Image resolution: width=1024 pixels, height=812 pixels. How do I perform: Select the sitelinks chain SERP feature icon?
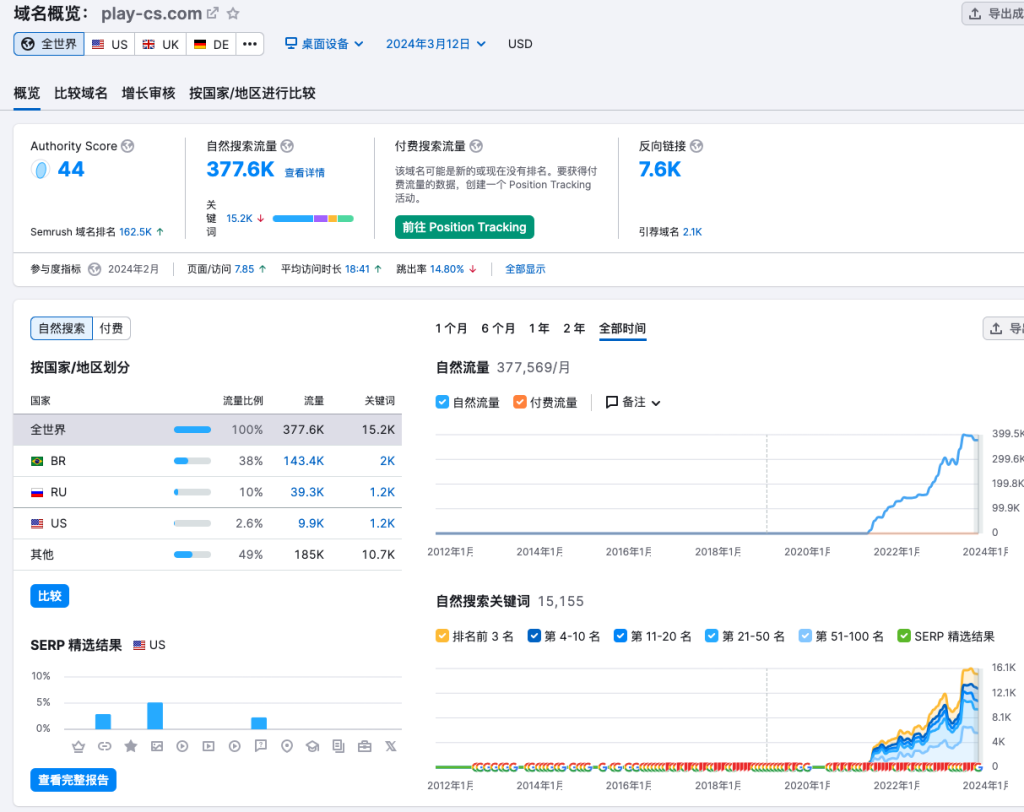click(x=104, y=746)
